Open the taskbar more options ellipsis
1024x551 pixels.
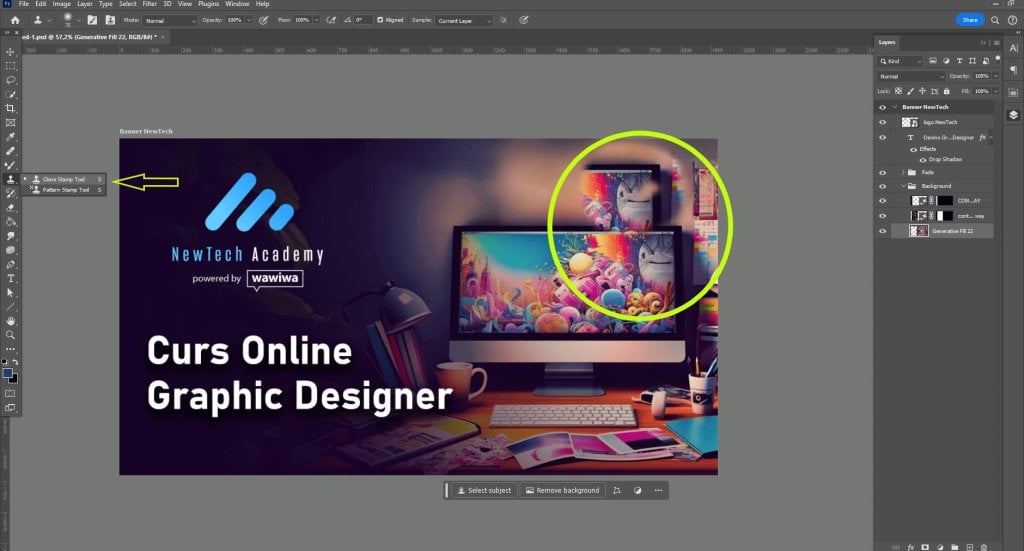pos(658,490)
